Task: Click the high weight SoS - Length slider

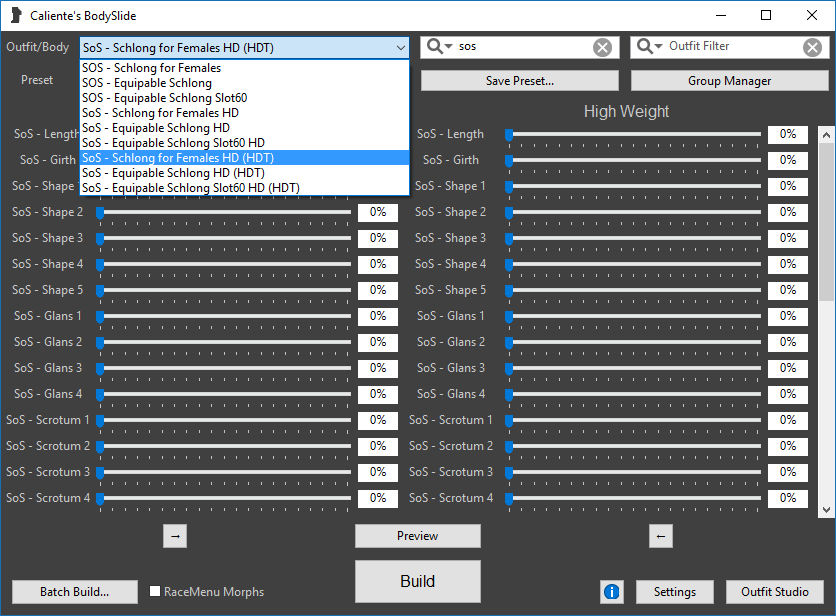Action: point(633,134)
